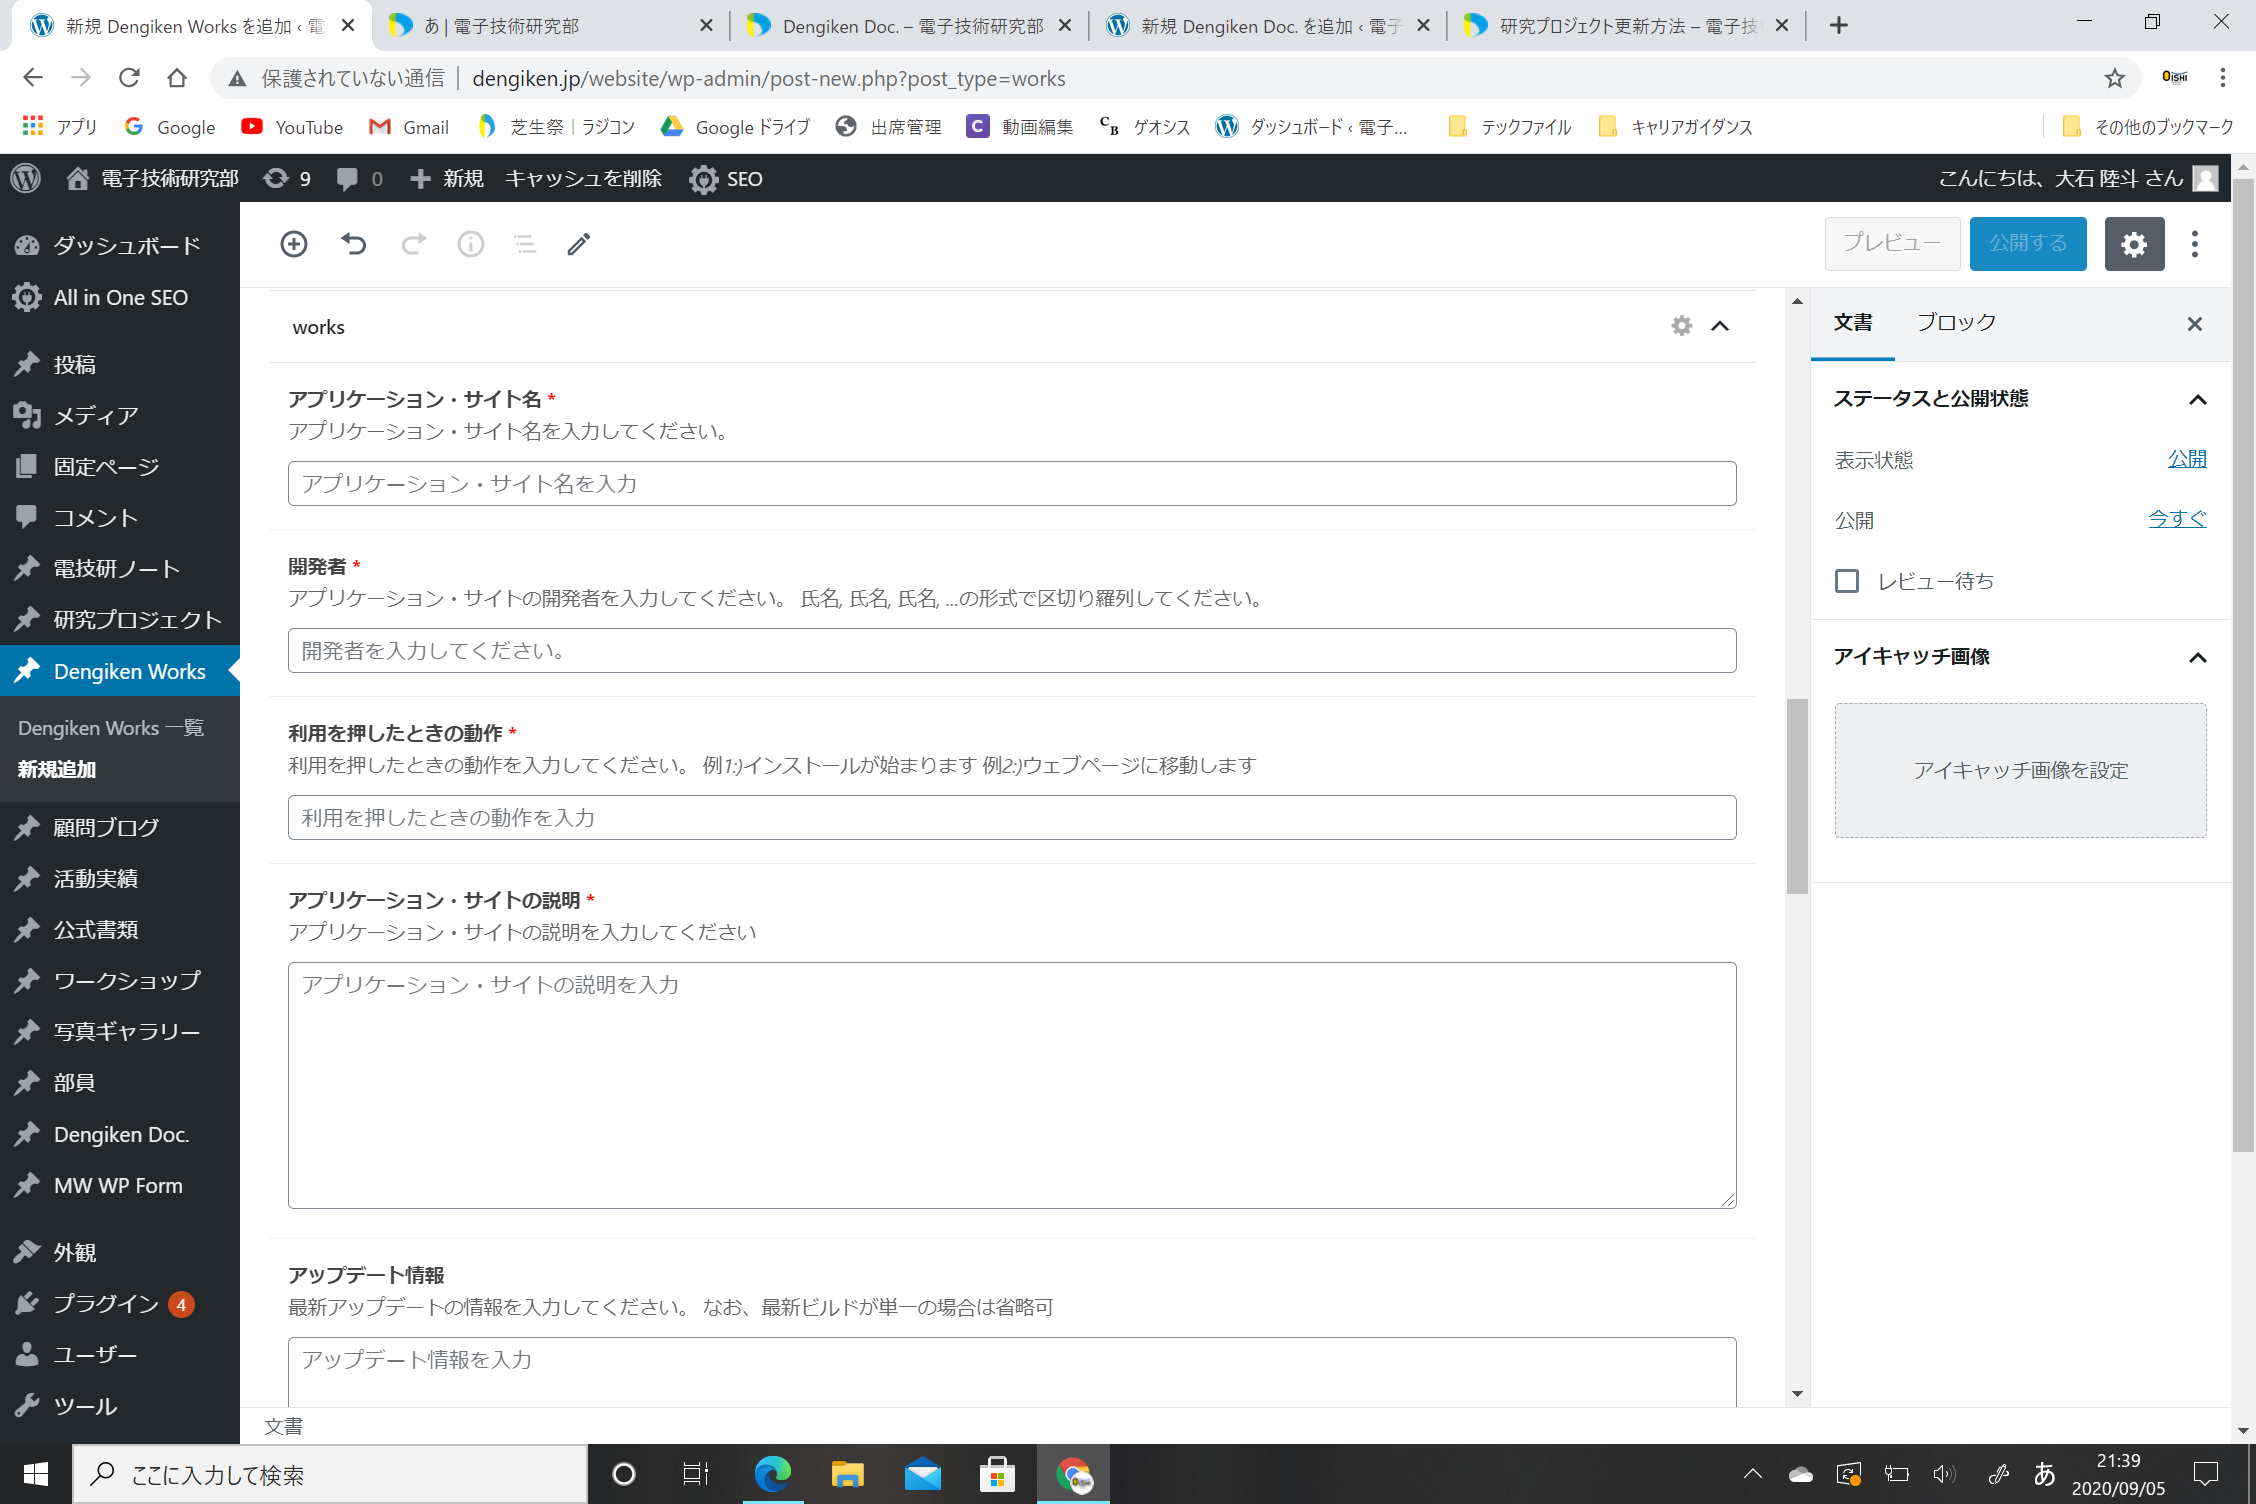Open Microsoft Edge from taskbar
The width and height of the screenshot is (2256, 1504).
pos(772,1474)
